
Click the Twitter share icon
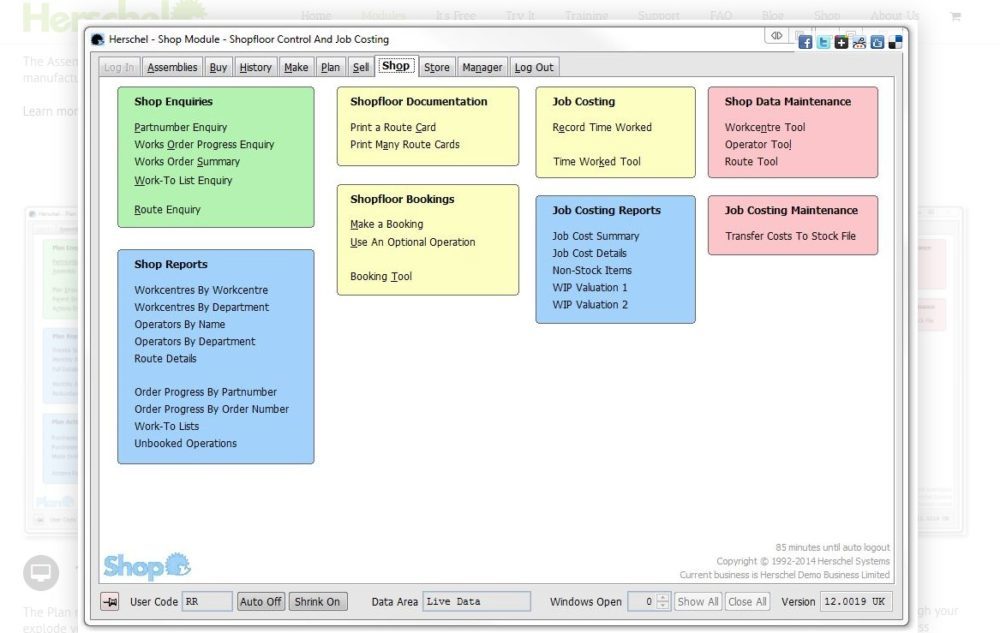click(x=823, y=42)
